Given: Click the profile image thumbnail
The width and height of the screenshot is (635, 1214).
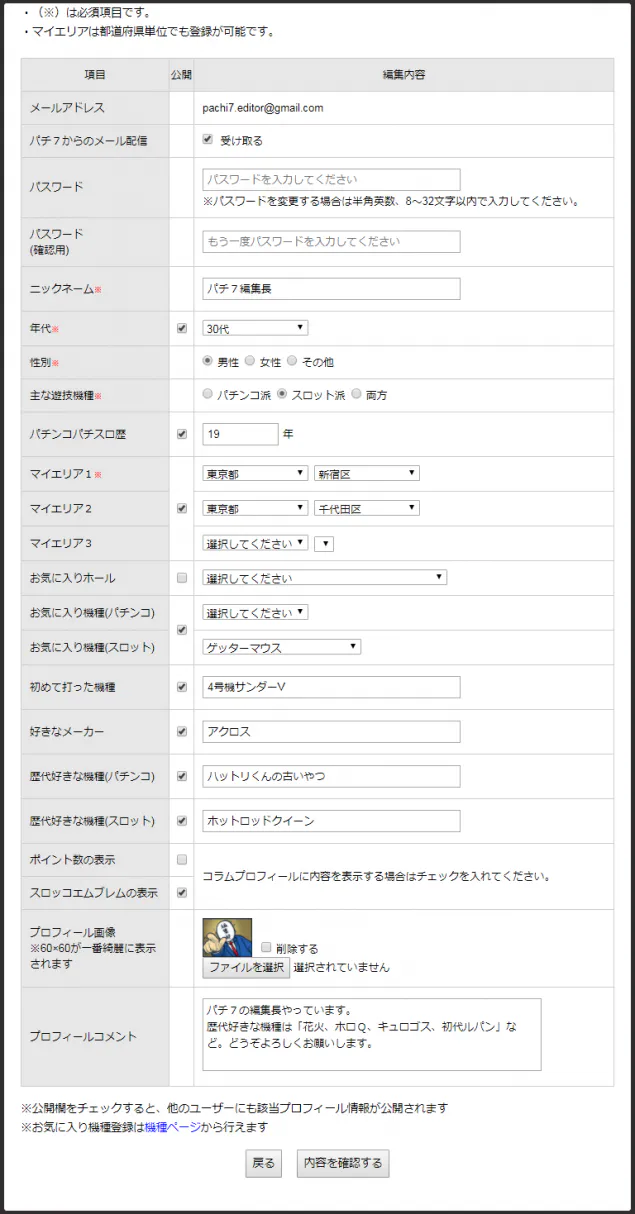Looking at the screenshot, I should 227,938.
